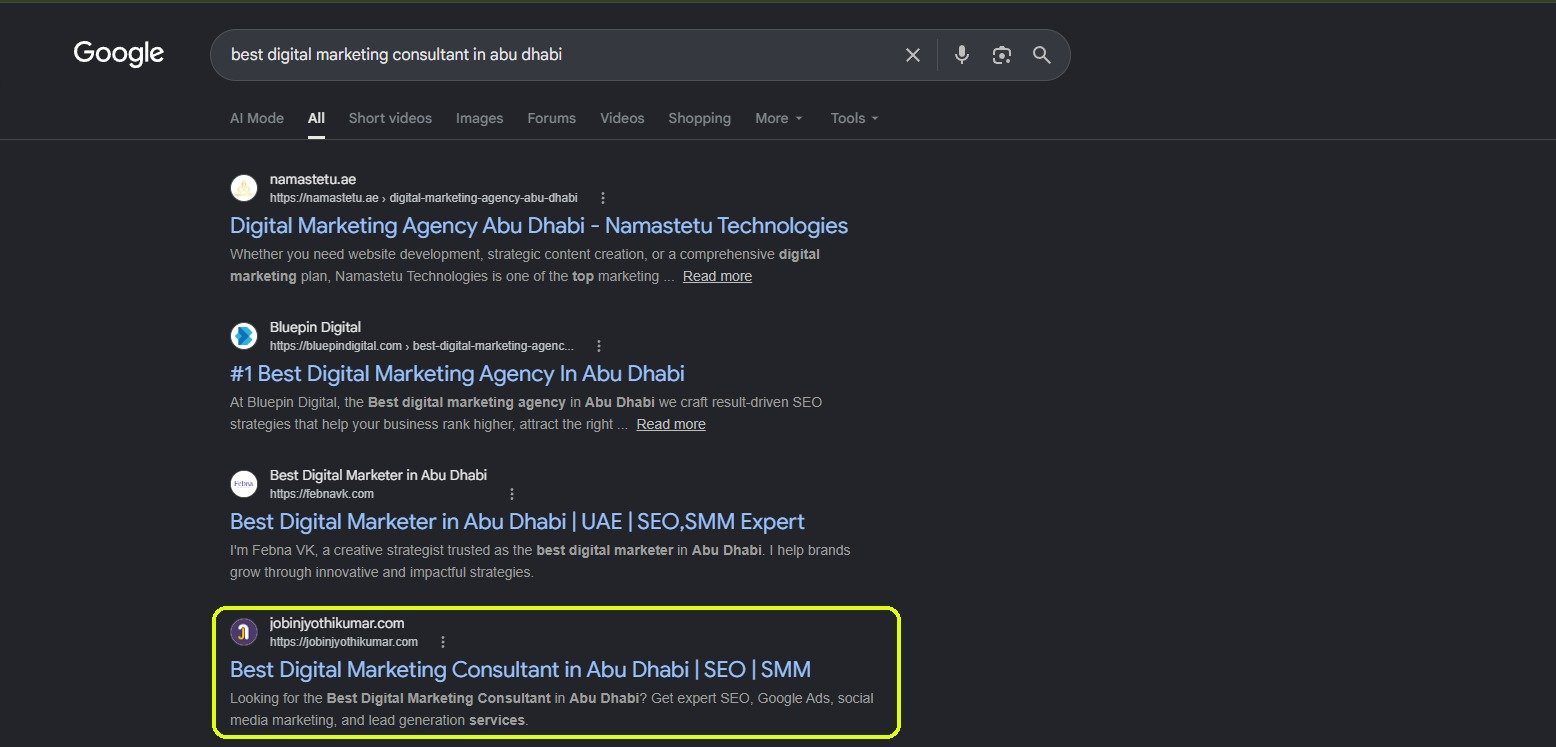Switch to Videos tab
1556x747 pixels.
pos(622,118)
